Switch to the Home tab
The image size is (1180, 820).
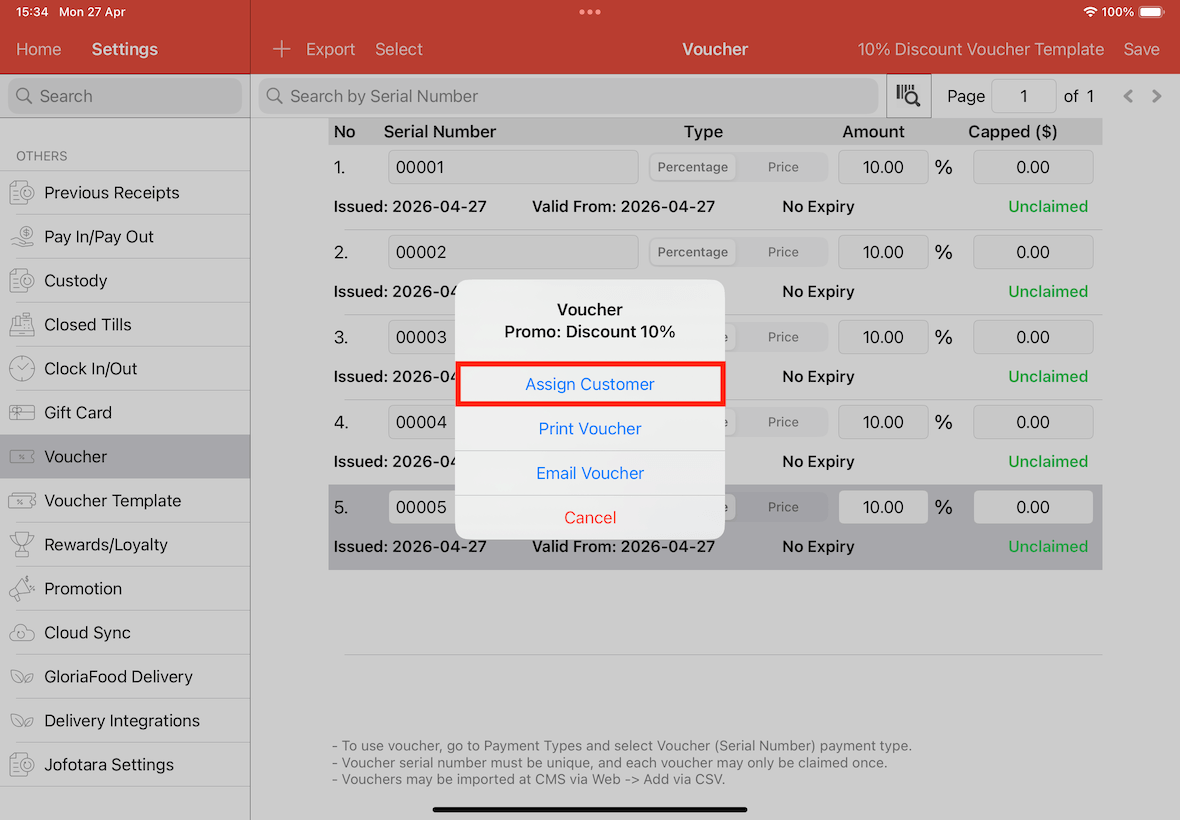[38, 49]
